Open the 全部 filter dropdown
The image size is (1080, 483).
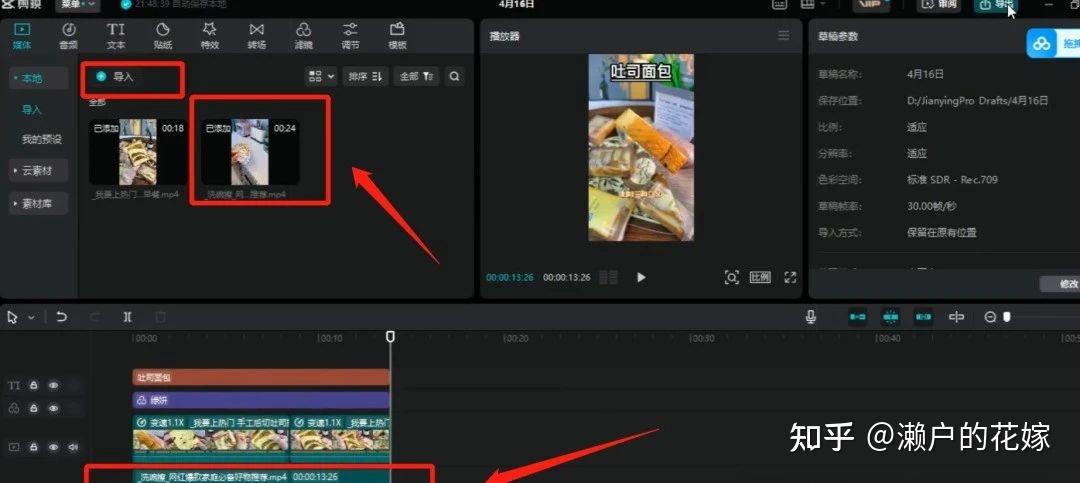coord(416,76)
